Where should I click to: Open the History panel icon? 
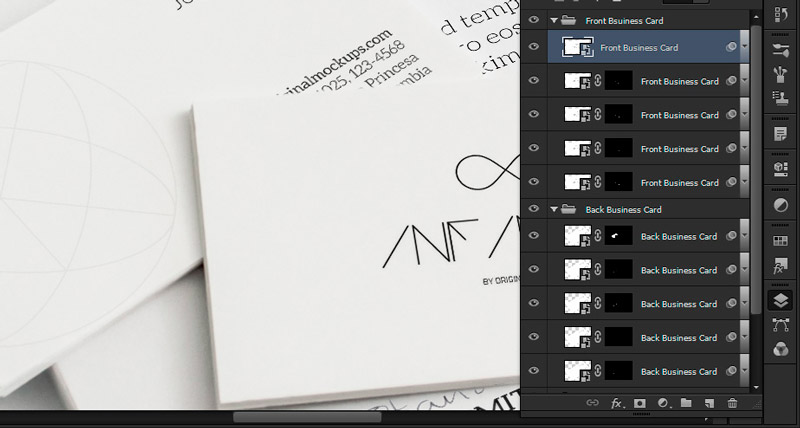(x=781, y=14)
